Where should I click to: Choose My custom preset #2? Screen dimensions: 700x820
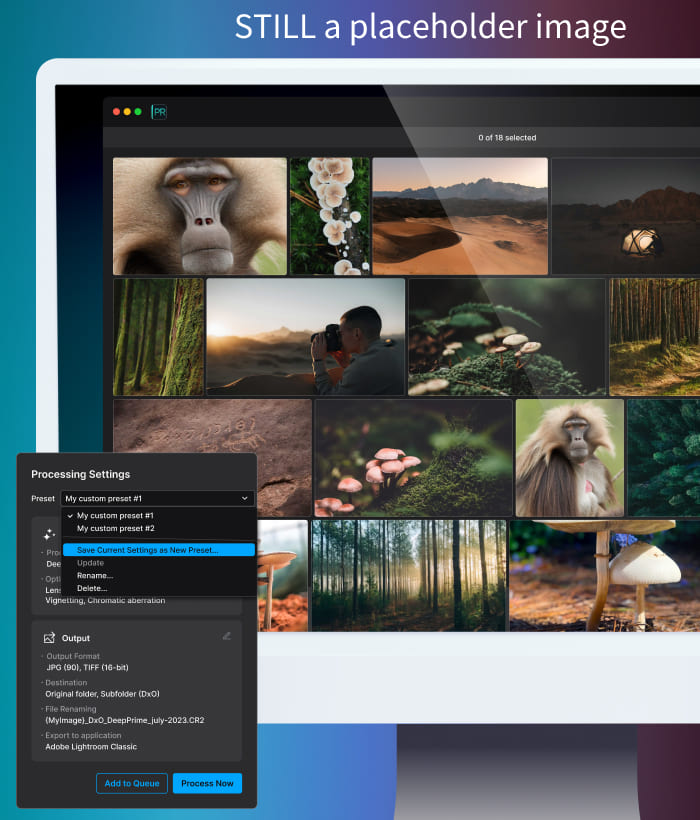click(115, 528)
